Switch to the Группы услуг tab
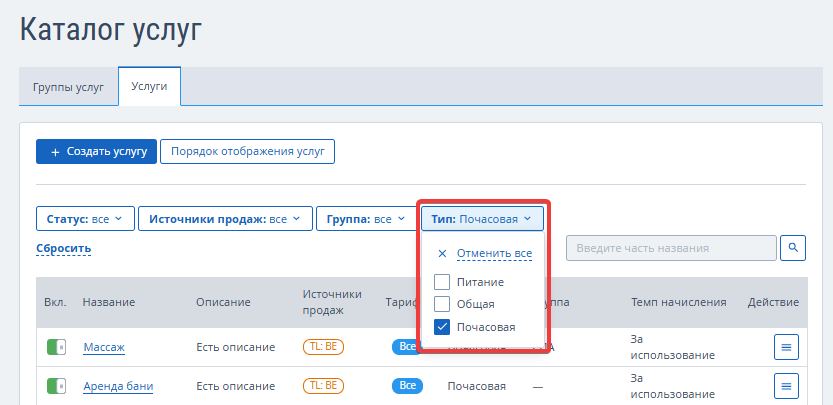Screen dimensions: 833x405 click(68, 87)
